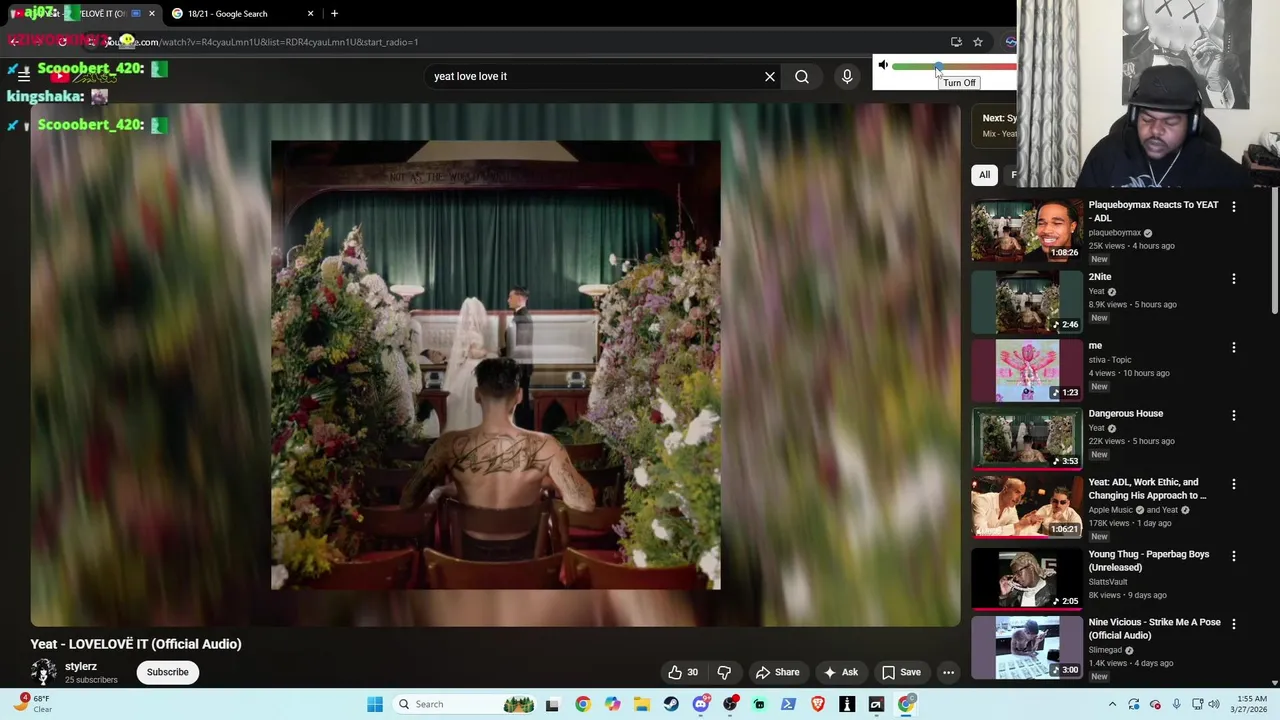Viewport: 1280px width, 720px height.
Task: Open Yeat: ADL, Work Ethic title link
Action: coord(1148,489)
